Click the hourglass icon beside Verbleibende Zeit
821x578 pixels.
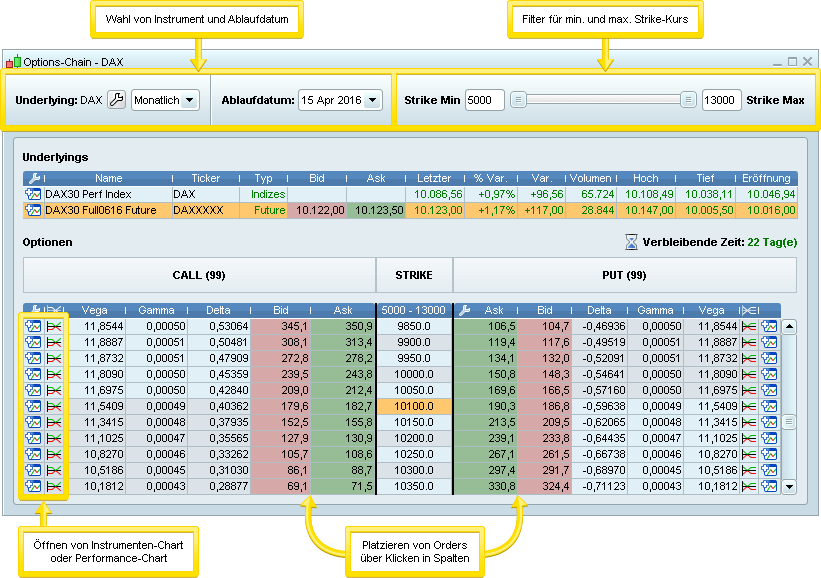[631, 242]
